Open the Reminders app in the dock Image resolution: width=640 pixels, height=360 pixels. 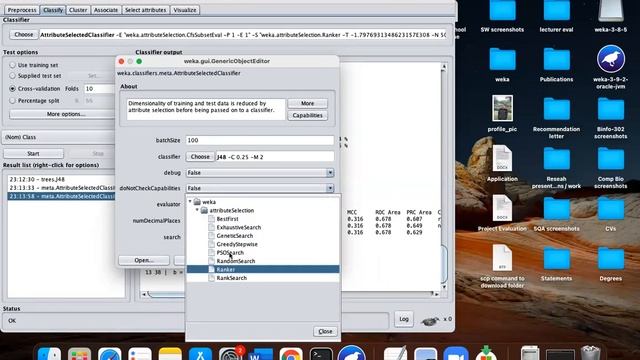point(140,354)
